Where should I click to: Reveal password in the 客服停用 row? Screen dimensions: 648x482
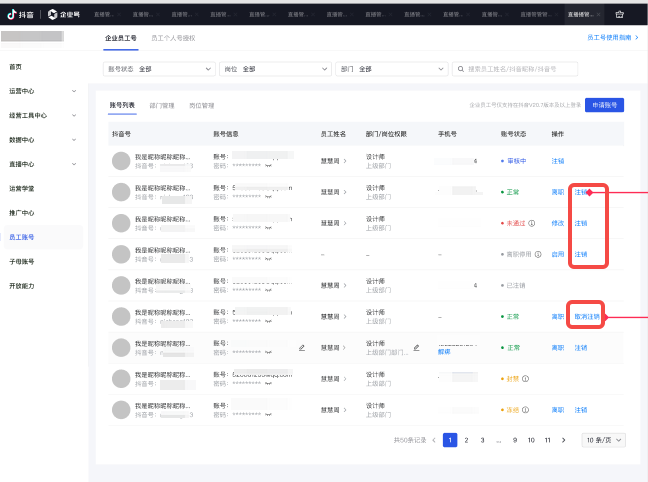[268, 259]
